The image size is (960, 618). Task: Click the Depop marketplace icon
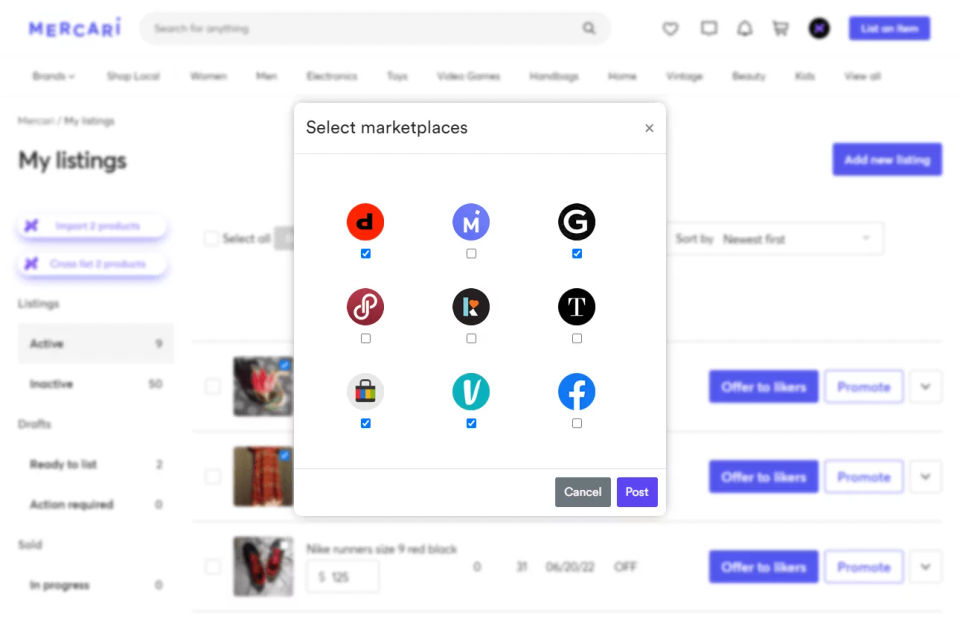tap(365, 222)
